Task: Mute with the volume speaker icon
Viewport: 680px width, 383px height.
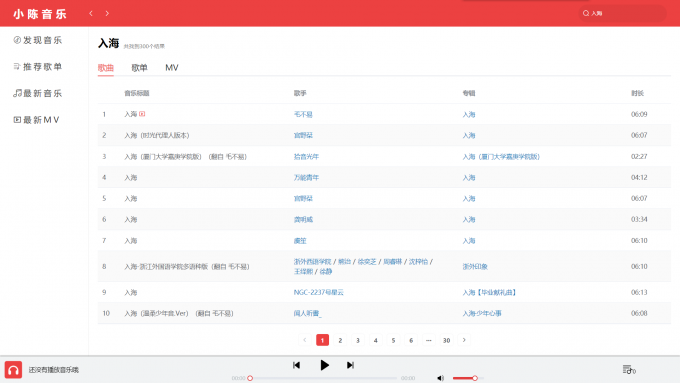Action: [441, 378]
